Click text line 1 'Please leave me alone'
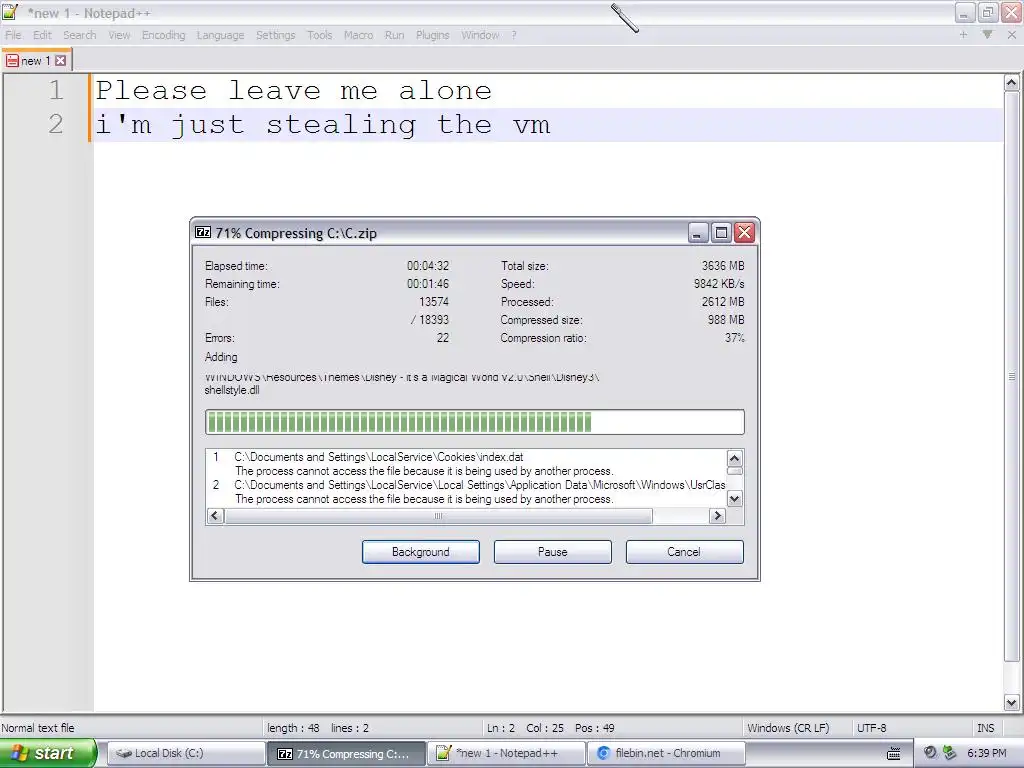 coord(294,91)
